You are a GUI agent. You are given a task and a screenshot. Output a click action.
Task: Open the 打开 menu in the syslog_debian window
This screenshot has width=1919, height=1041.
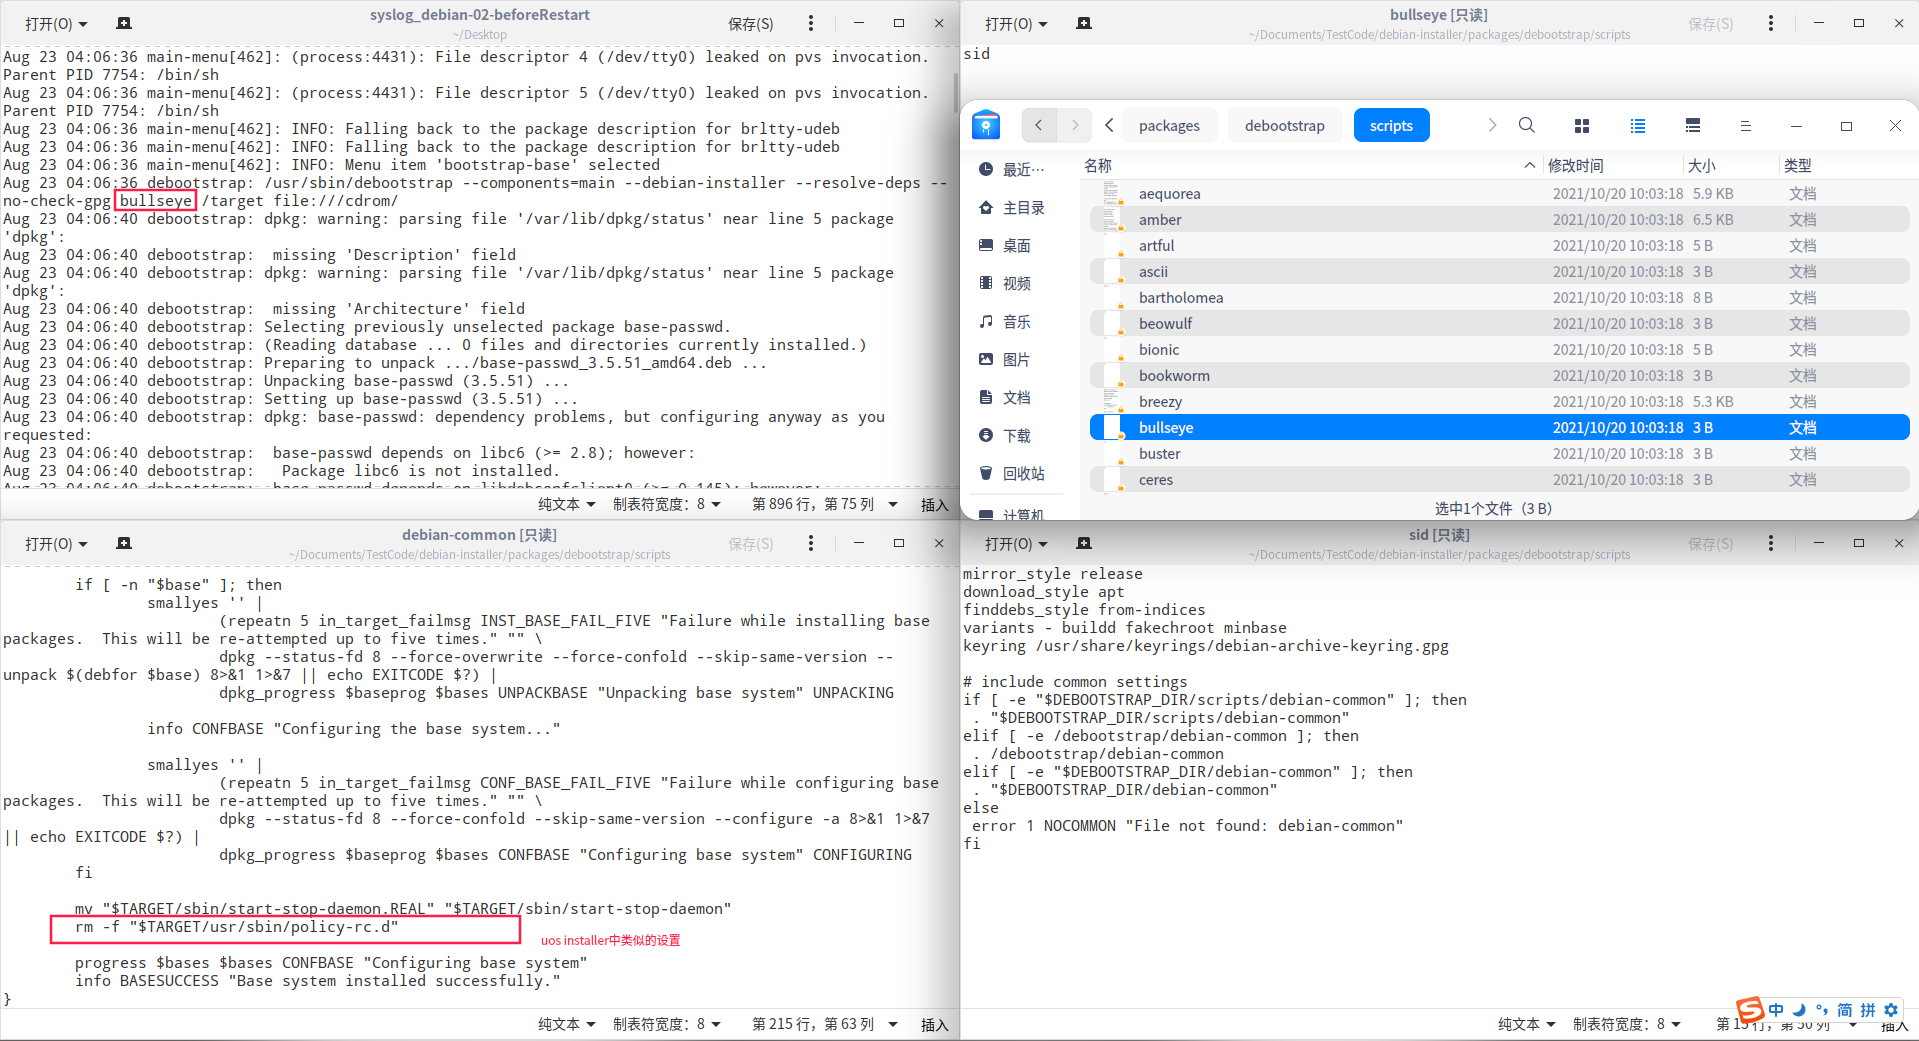[x=56, y=24]
